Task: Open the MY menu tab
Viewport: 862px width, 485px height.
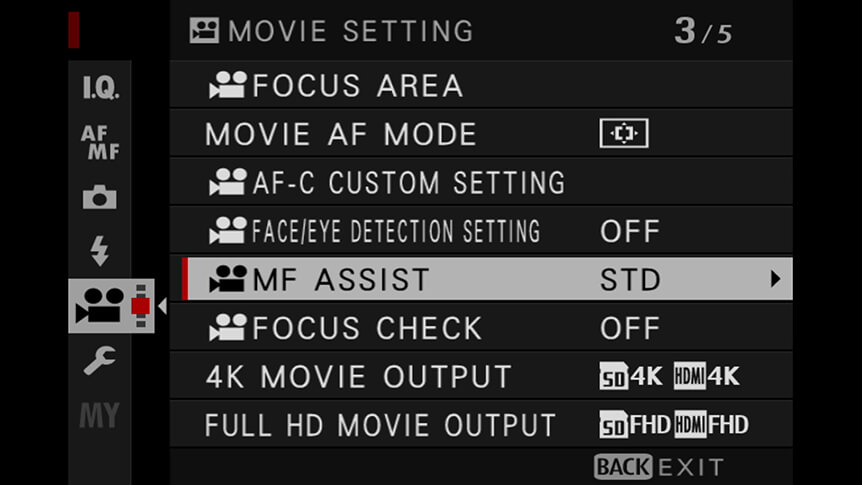Action: (100, 415)
